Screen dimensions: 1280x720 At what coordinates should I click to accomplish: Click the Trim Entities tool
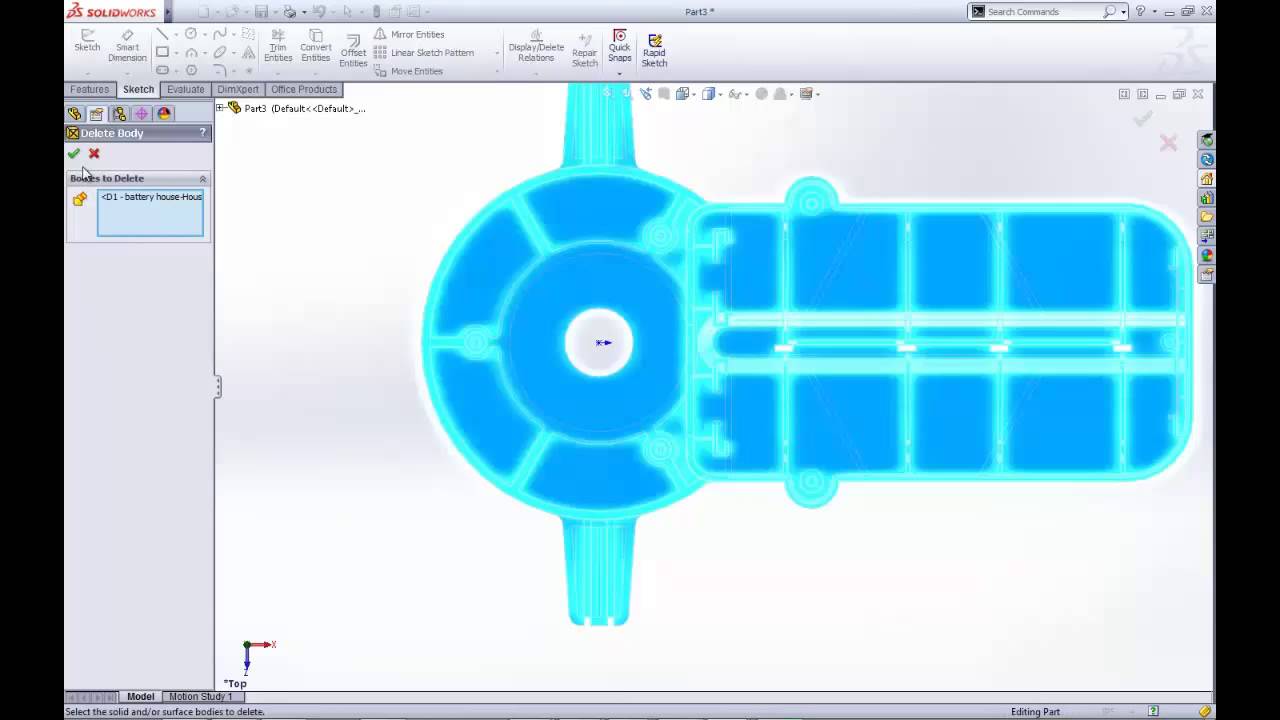278,46
